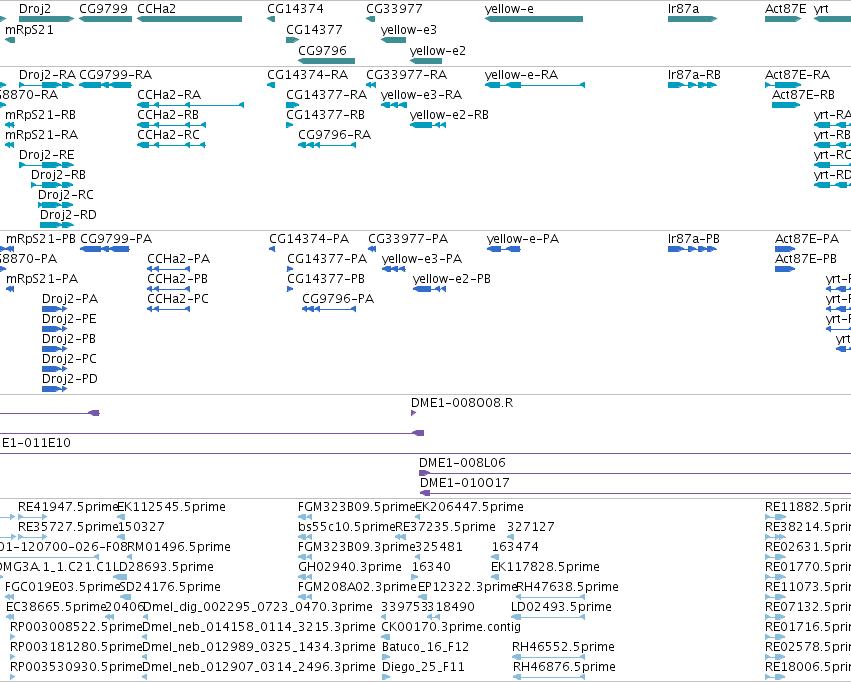Open transcript mRpS21-RB
The image size is (851, 682).
pos(10,125)
